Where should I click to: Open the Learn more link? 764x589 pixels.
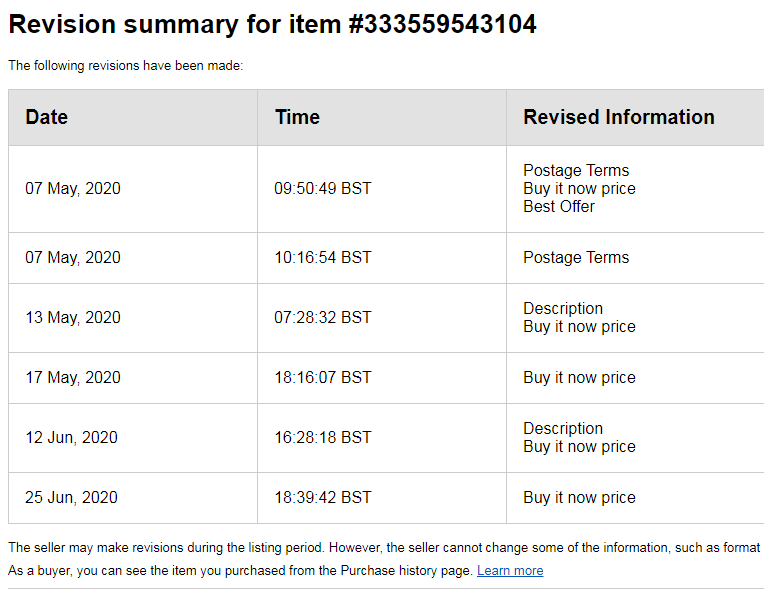pos(510,571)
